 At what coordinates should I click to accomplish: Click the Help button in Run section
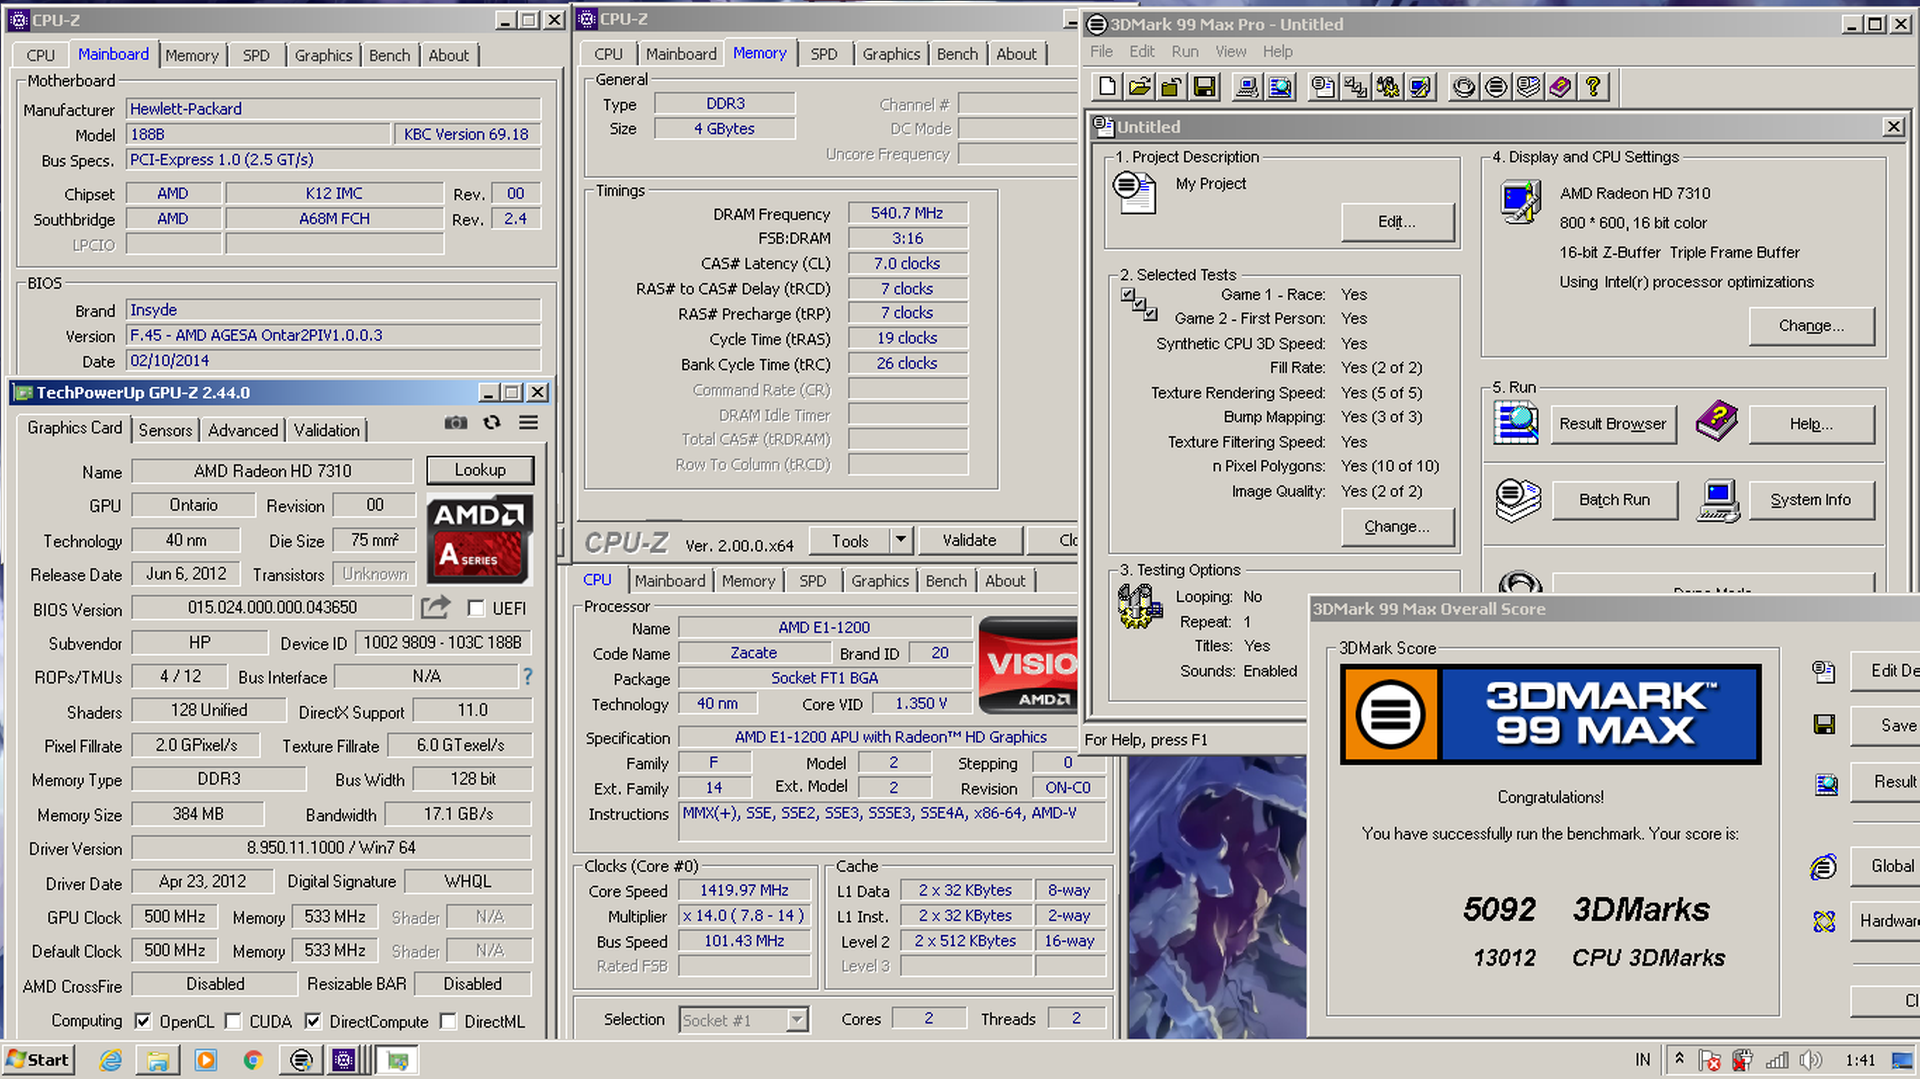(1811, 424)
